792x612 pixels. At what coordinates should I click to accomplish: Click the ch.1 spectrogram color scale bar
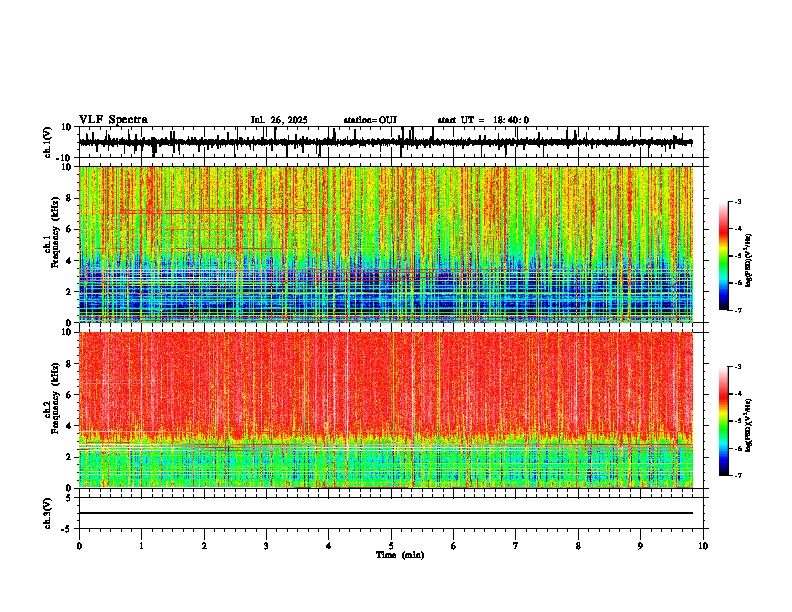pos(724,256)
